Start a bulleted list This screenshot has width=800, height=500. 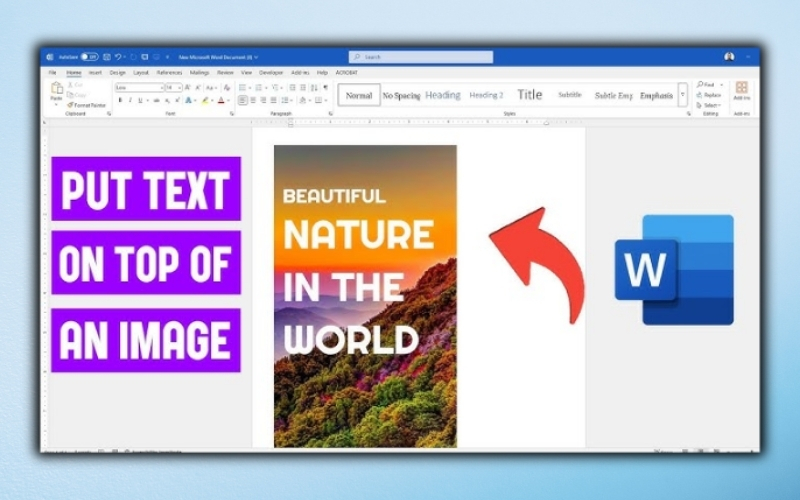(x=243, y=88)
